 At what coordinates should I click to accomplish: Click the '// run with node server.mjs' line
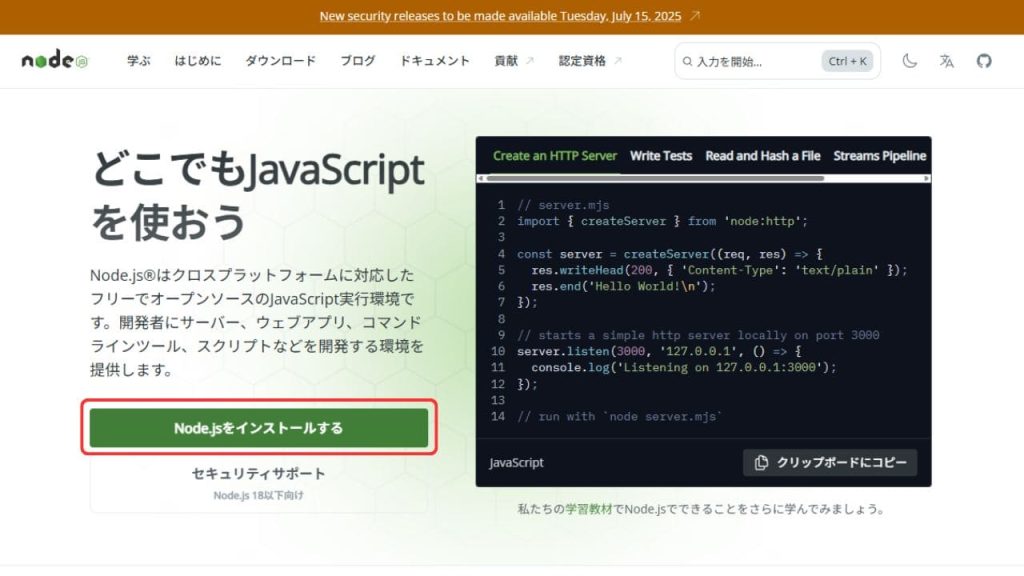pos(619,417)
